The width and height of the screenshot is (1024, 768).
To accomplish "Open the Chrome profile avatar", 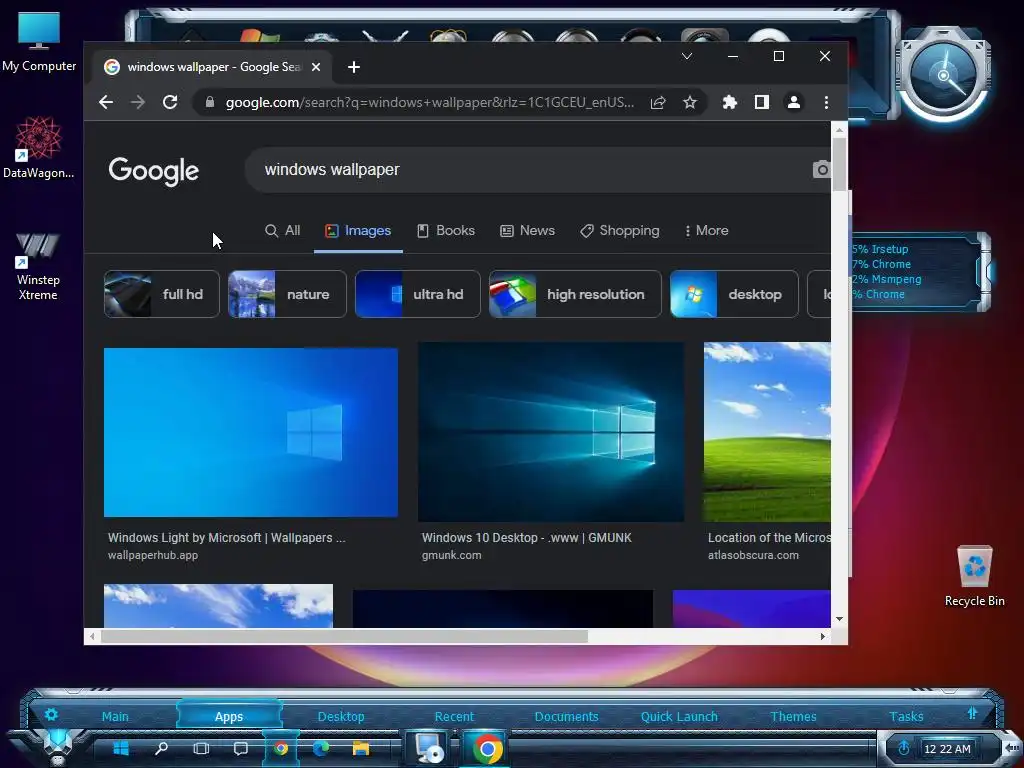I will coord(793,103).
